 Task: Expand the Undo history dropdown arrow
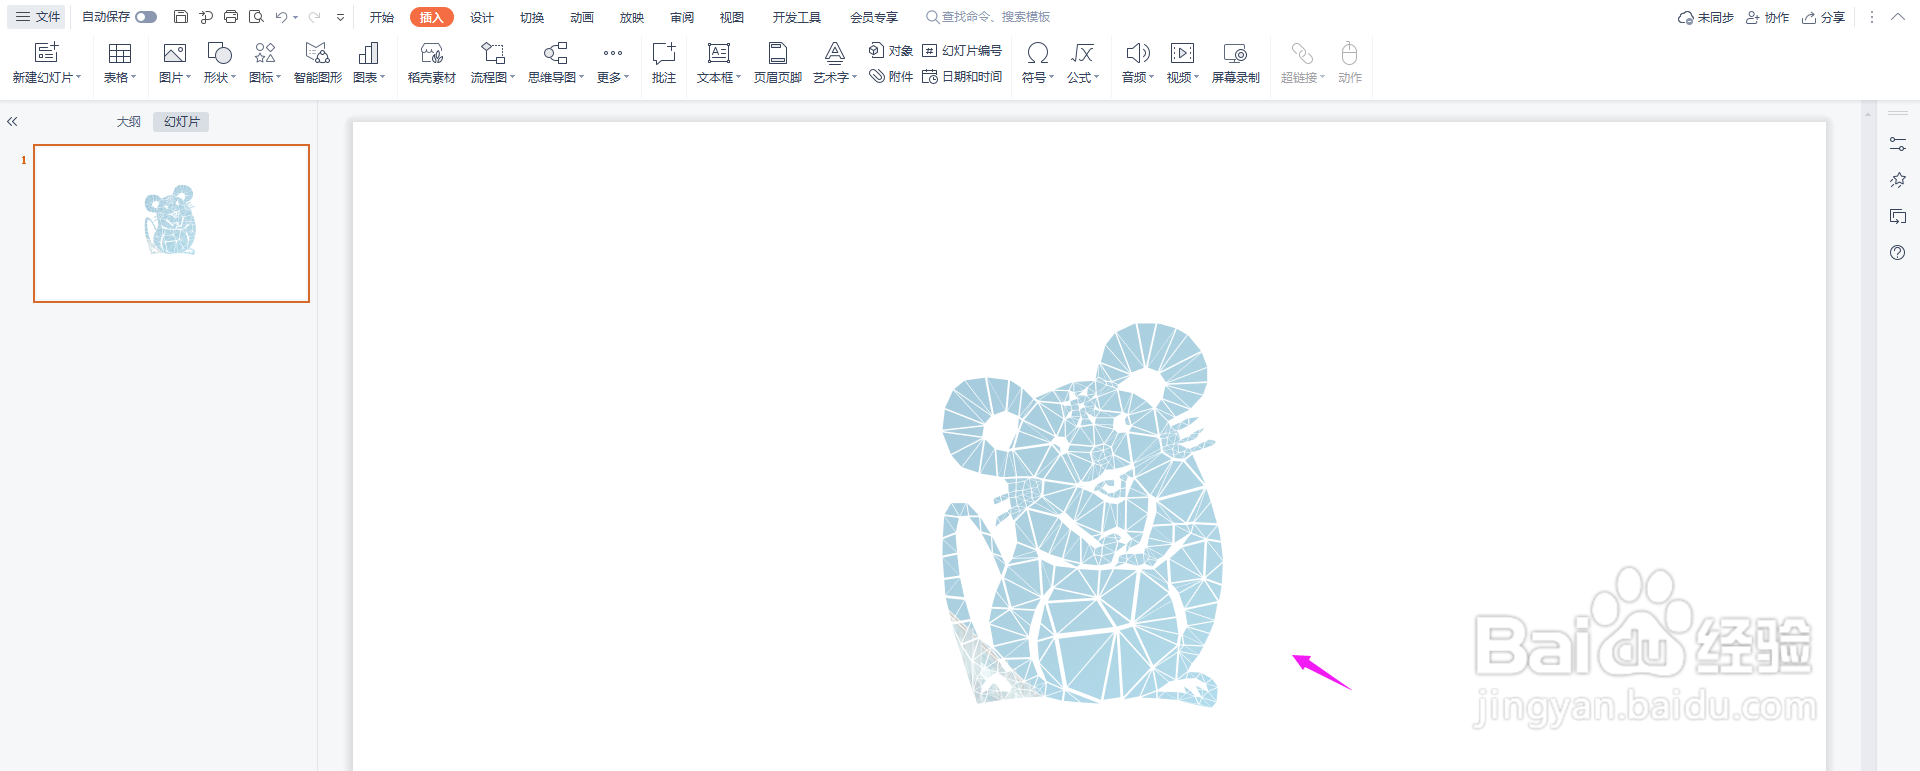[296, 17]
